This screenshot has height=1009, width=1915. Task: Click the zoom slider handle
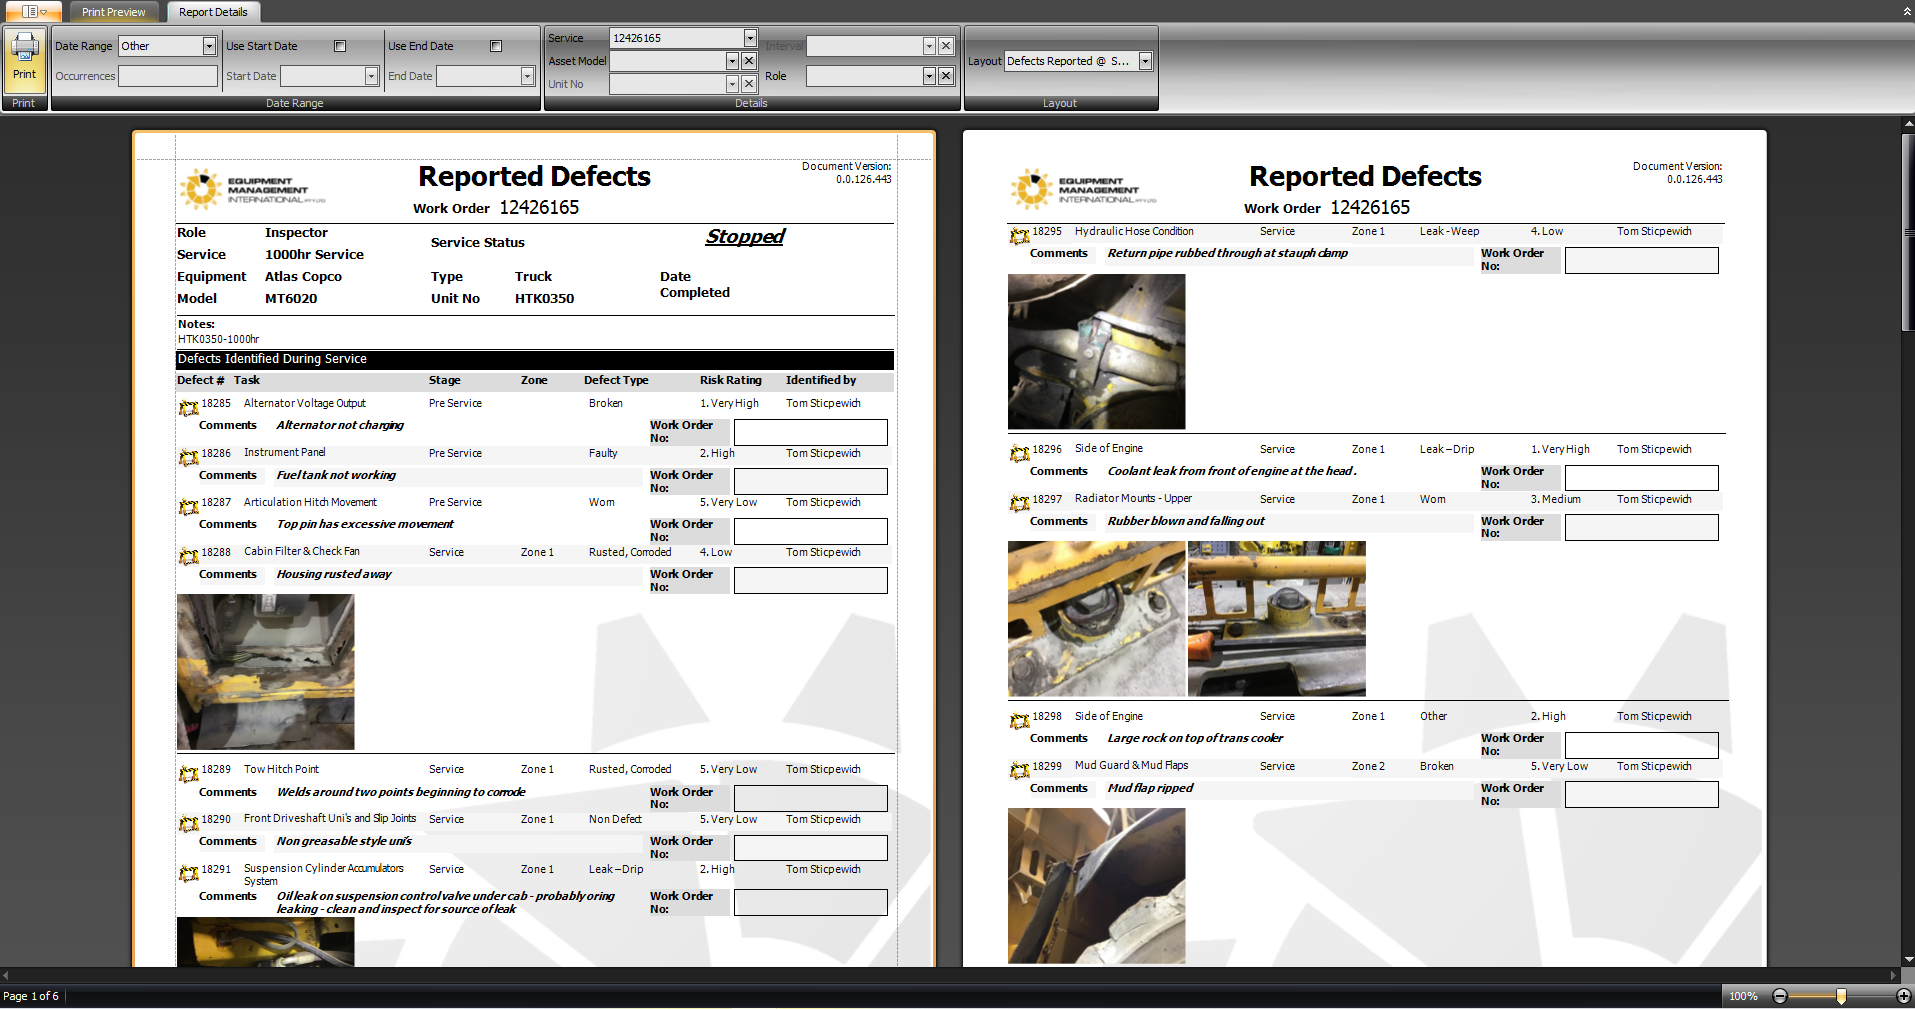tap(1841, 996)
